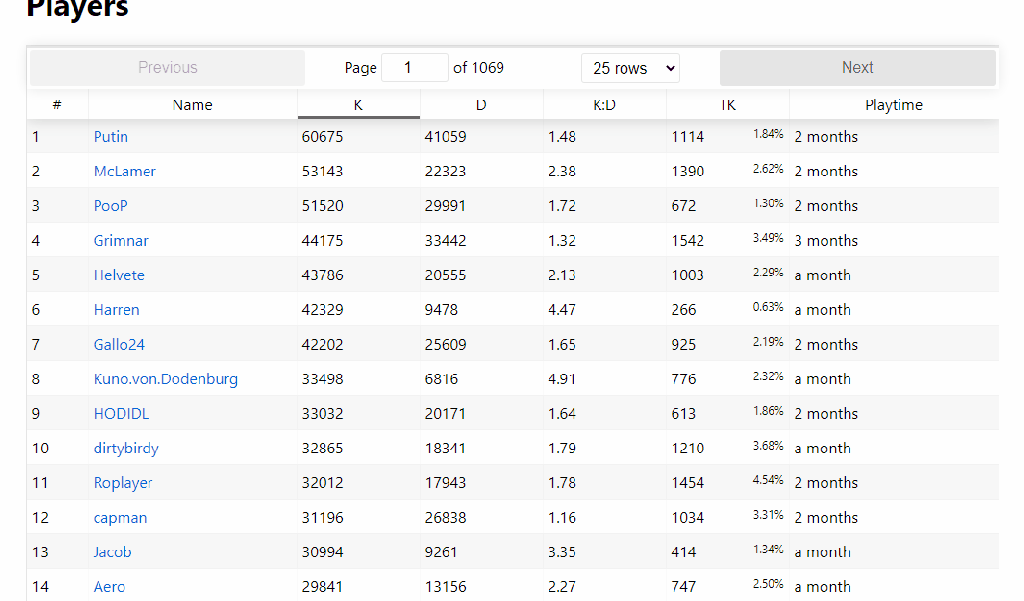Screen dimensions: 1024x601
Task: Sort table by K column header
Action: pyautogui.click(x=358, y=105)
